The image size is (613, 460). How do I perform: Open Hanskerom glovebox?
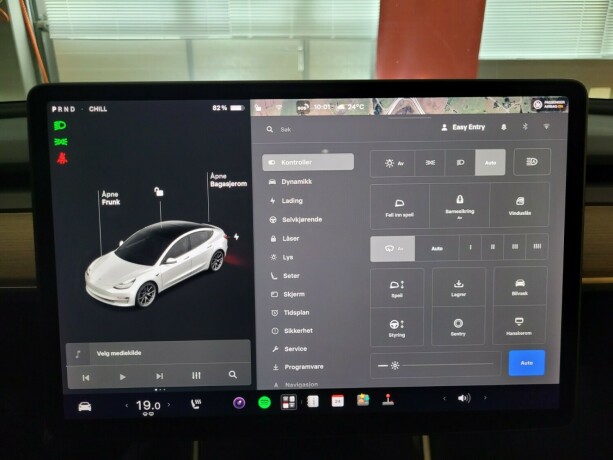coord(519,325)
